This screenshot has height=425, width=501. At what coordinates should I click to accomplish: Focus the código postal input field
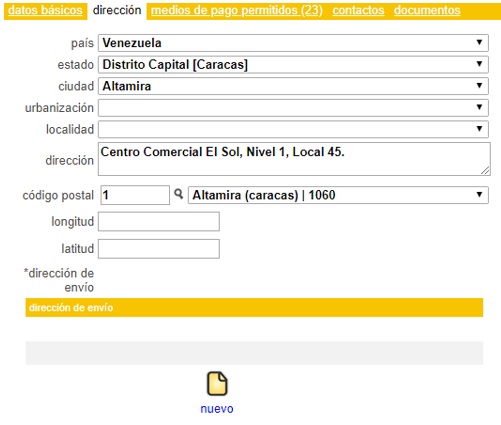click(x=135, y=195)
